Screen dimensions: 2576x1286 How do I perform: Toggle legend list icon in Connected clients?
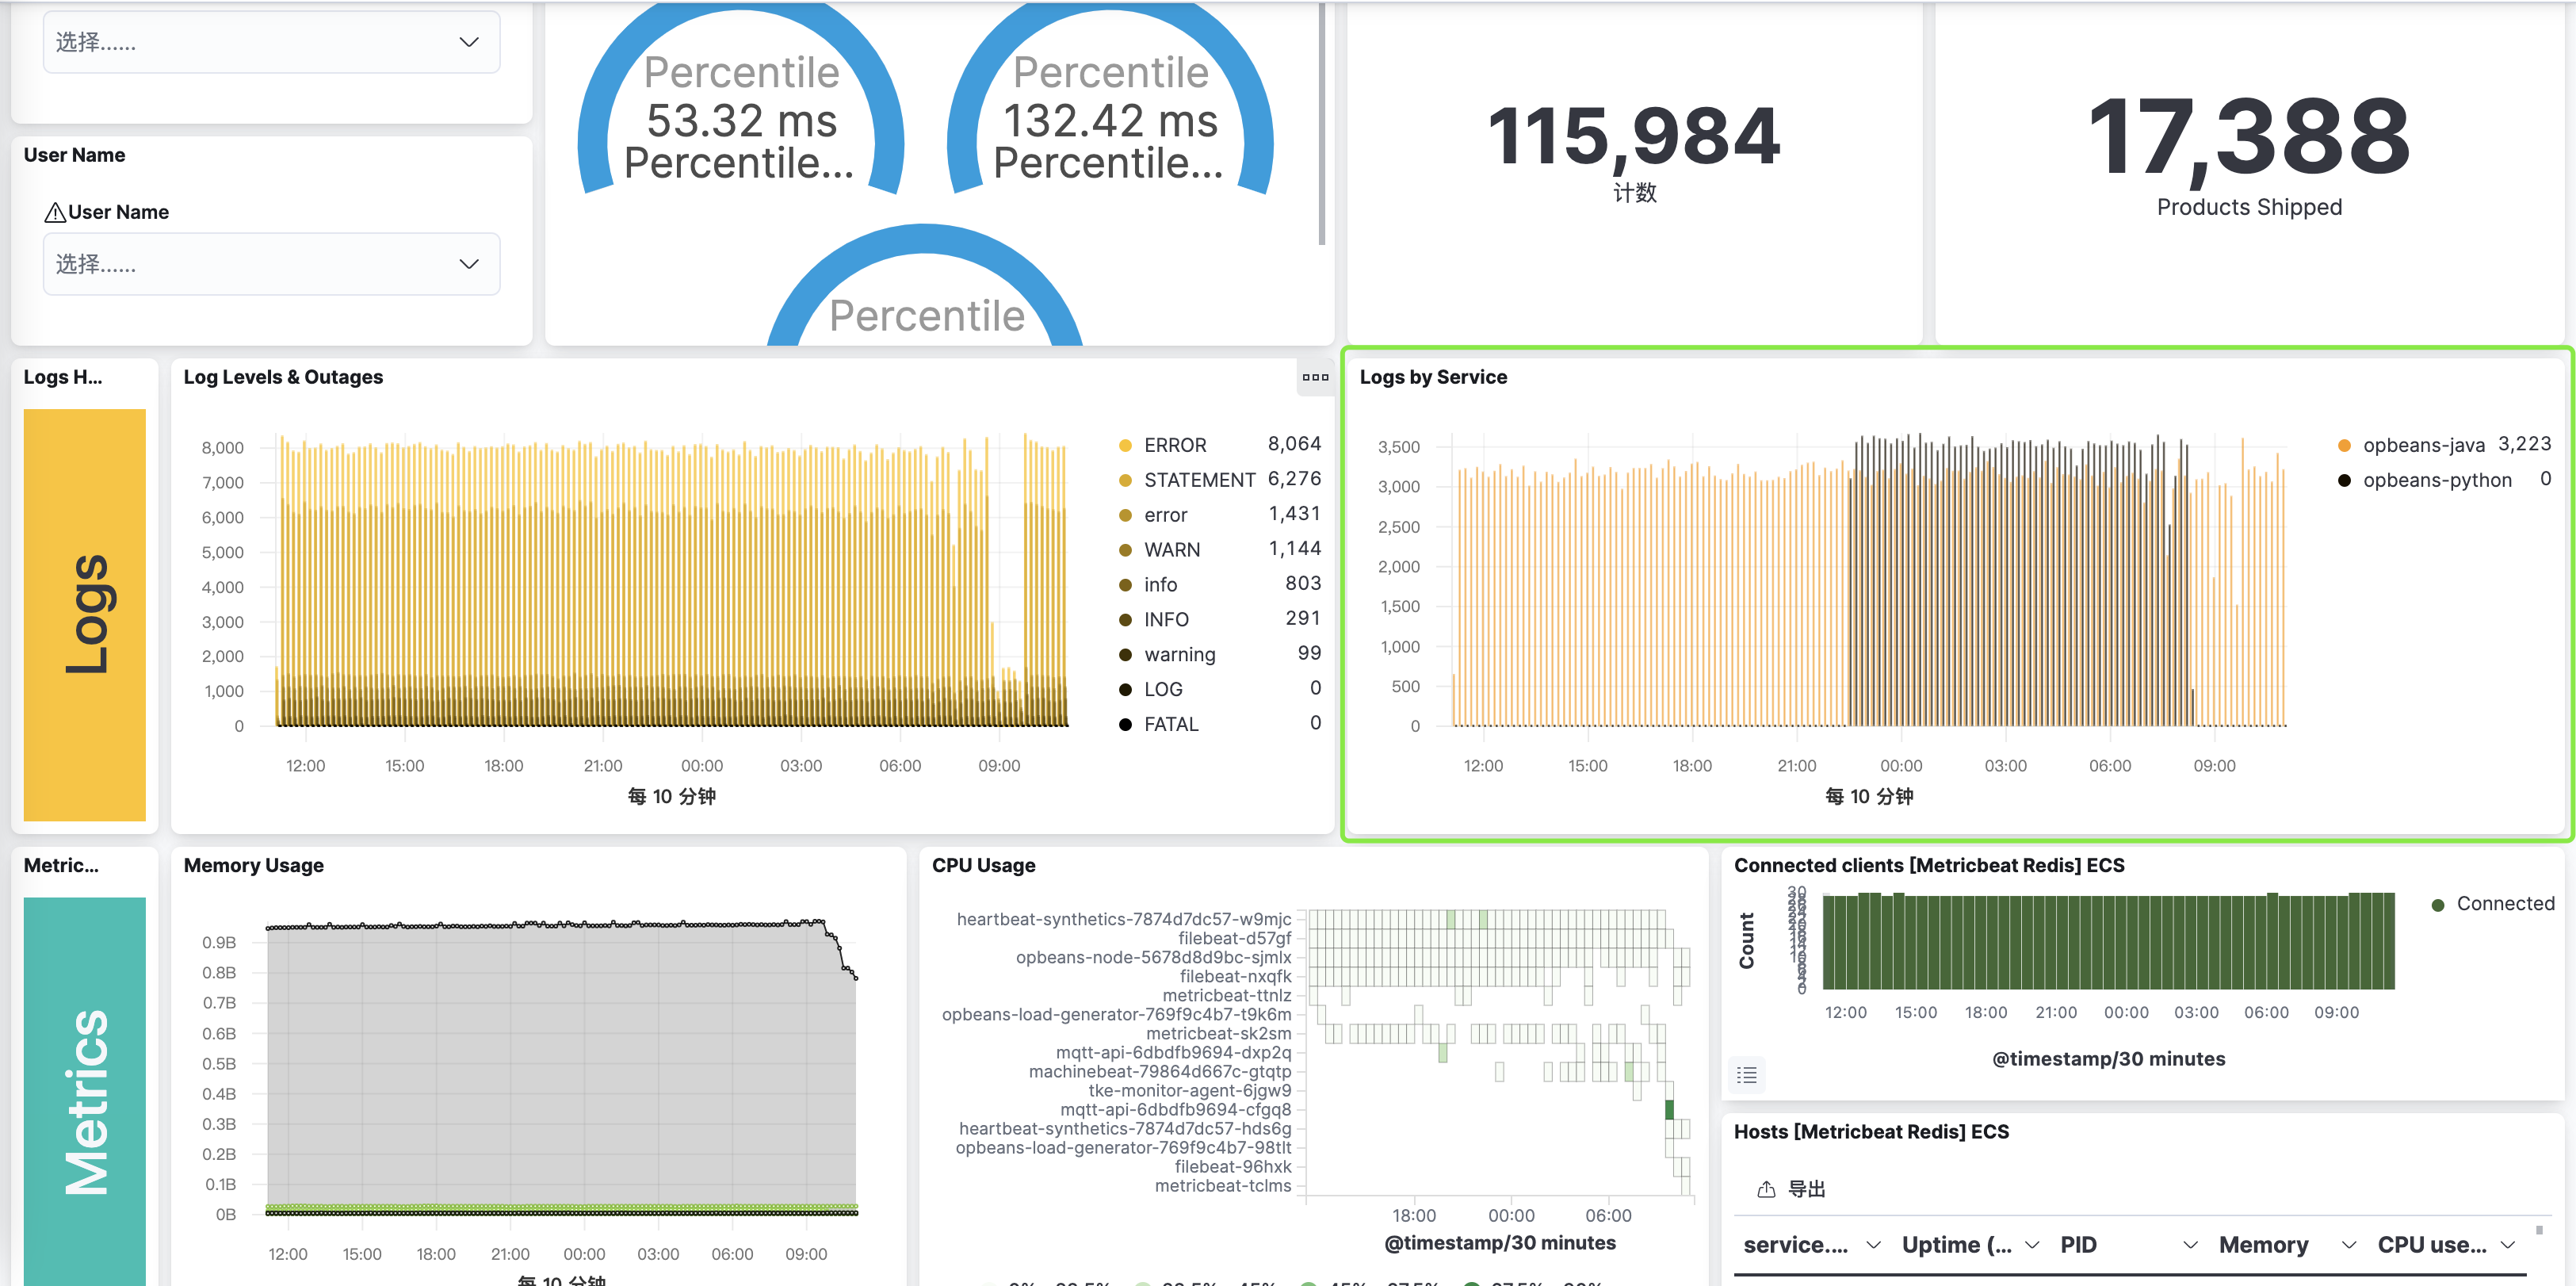[x=1746, y=1075]
